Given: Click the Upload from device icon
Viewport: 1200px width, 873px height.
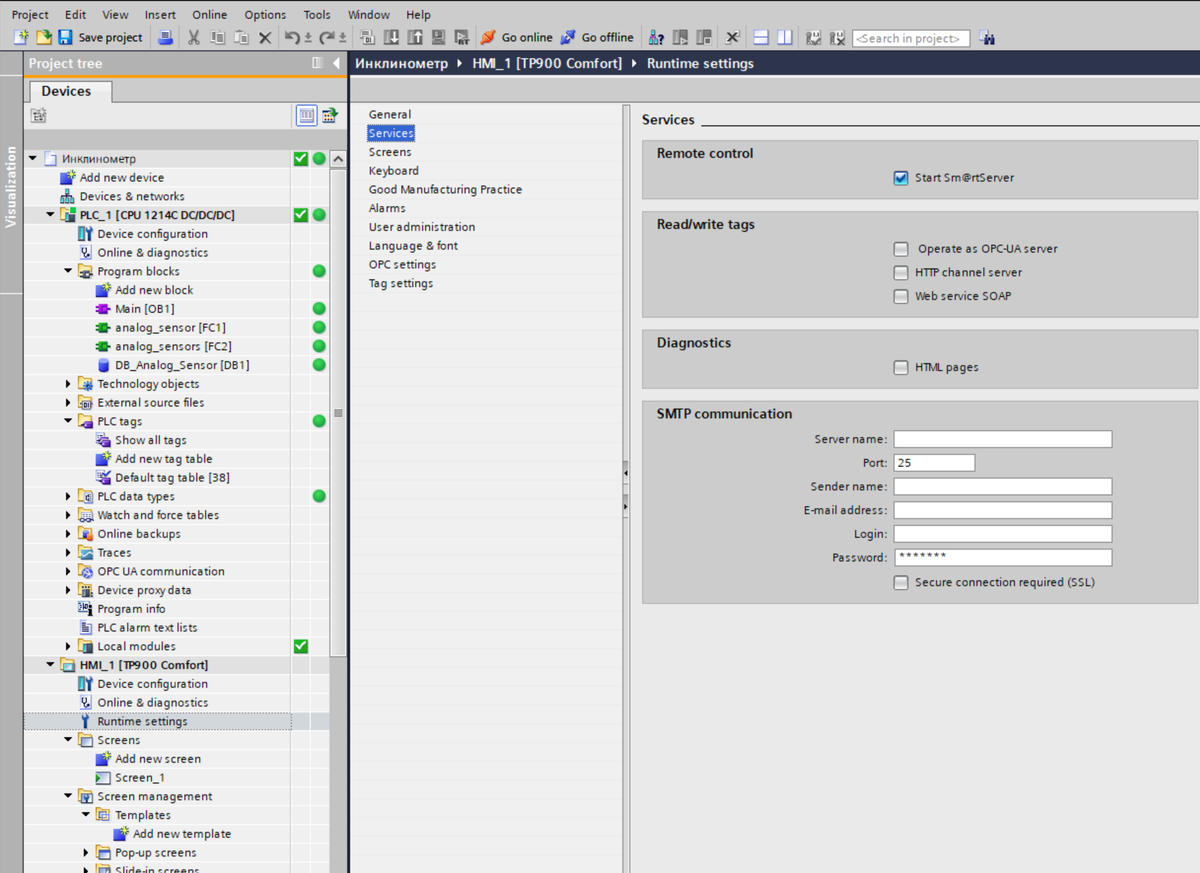Looking at the screenshot, I should [x=414, y=37].
